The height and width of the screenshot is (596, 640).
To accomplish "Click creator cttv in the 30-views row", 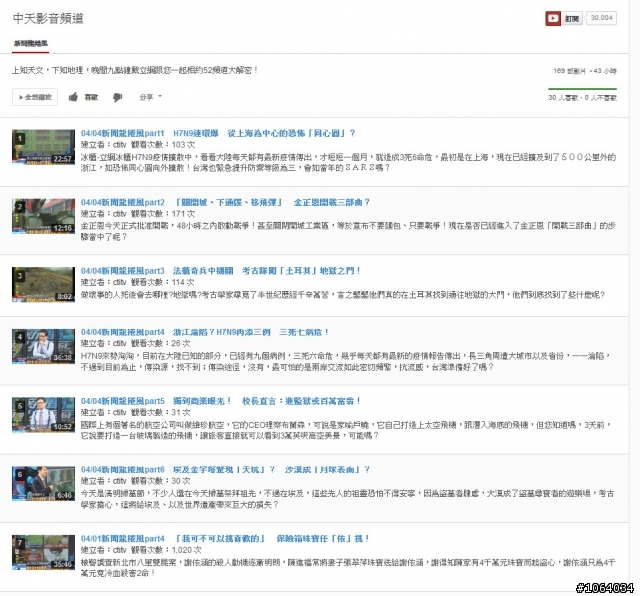I will (x=120, y=481).
